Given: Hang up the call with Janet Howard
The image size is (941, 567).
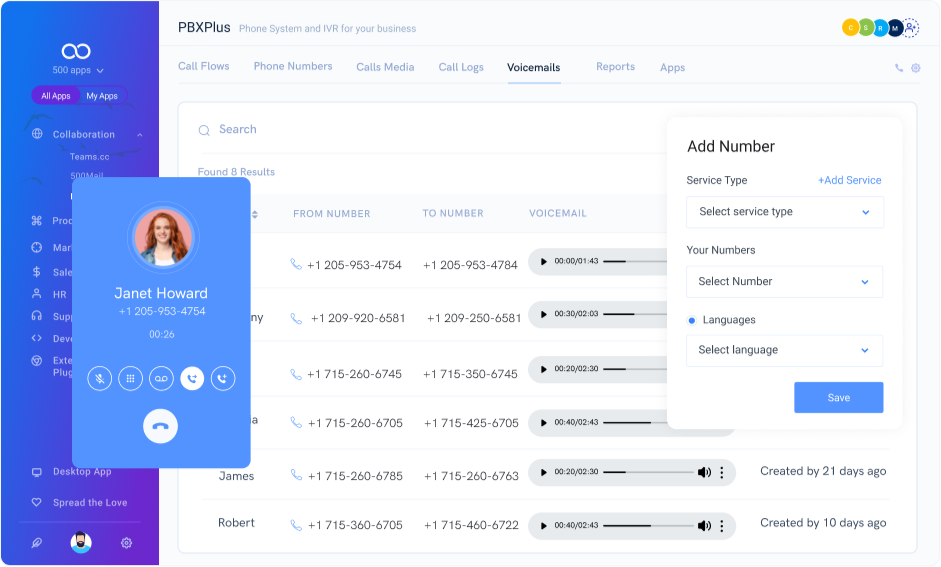Looking at the screenshot, I should (x=160, y=427).
